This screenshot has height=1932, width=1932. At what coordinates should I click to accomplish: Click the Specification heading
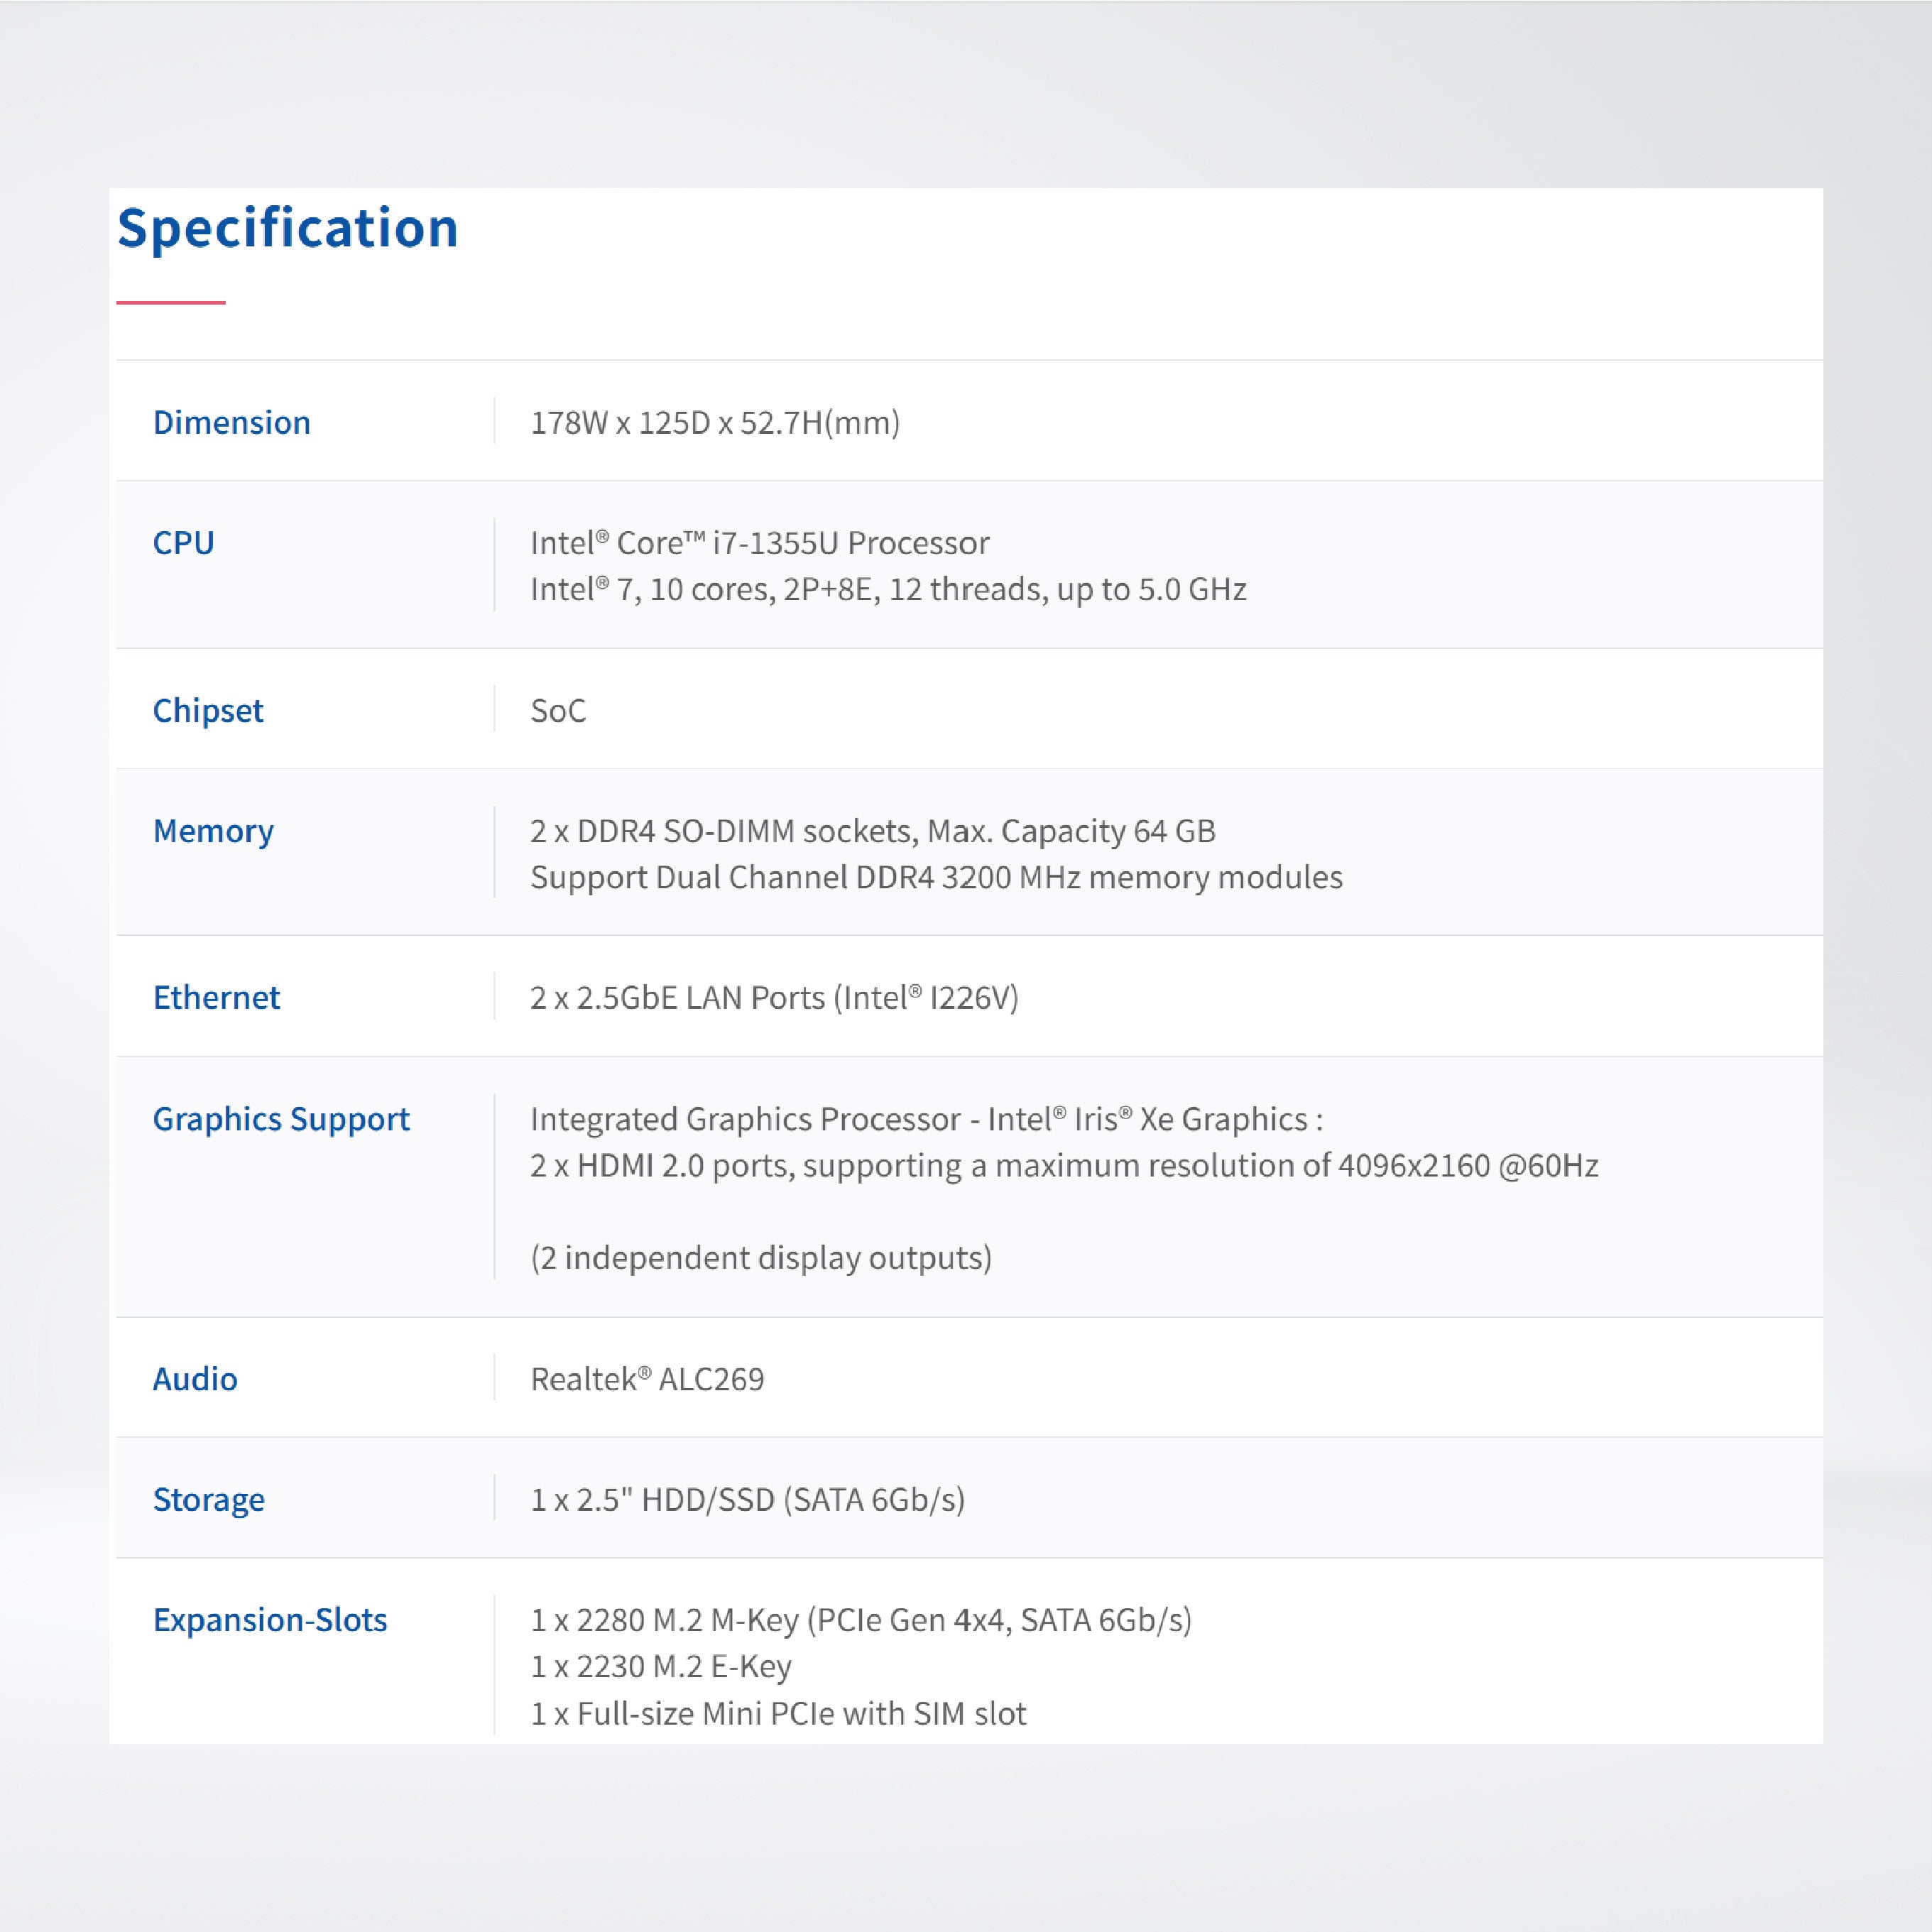pyautogui.click(x=287, y=228)
